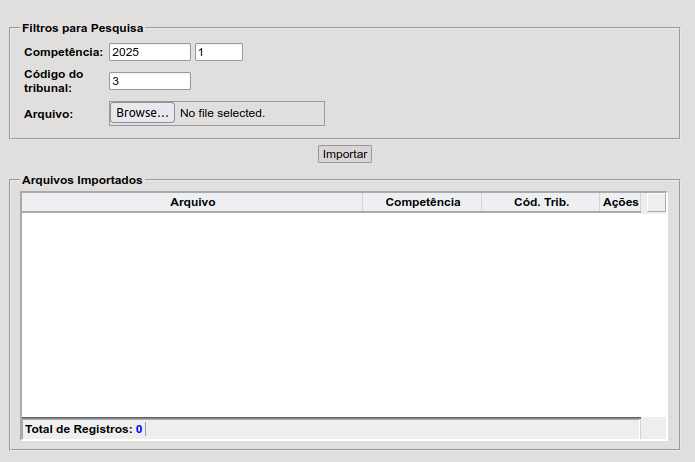
Task: Click the blank header cell after Ações
Action: pos(656,202)
